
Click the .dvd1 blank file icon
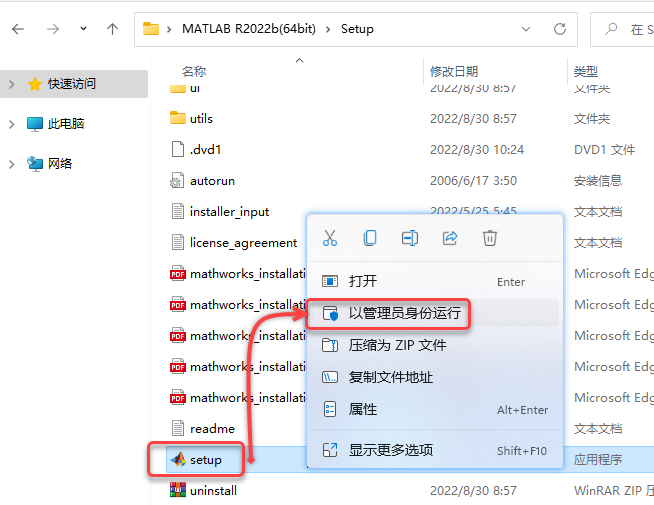pyautogui.click(x=178, y=149)
